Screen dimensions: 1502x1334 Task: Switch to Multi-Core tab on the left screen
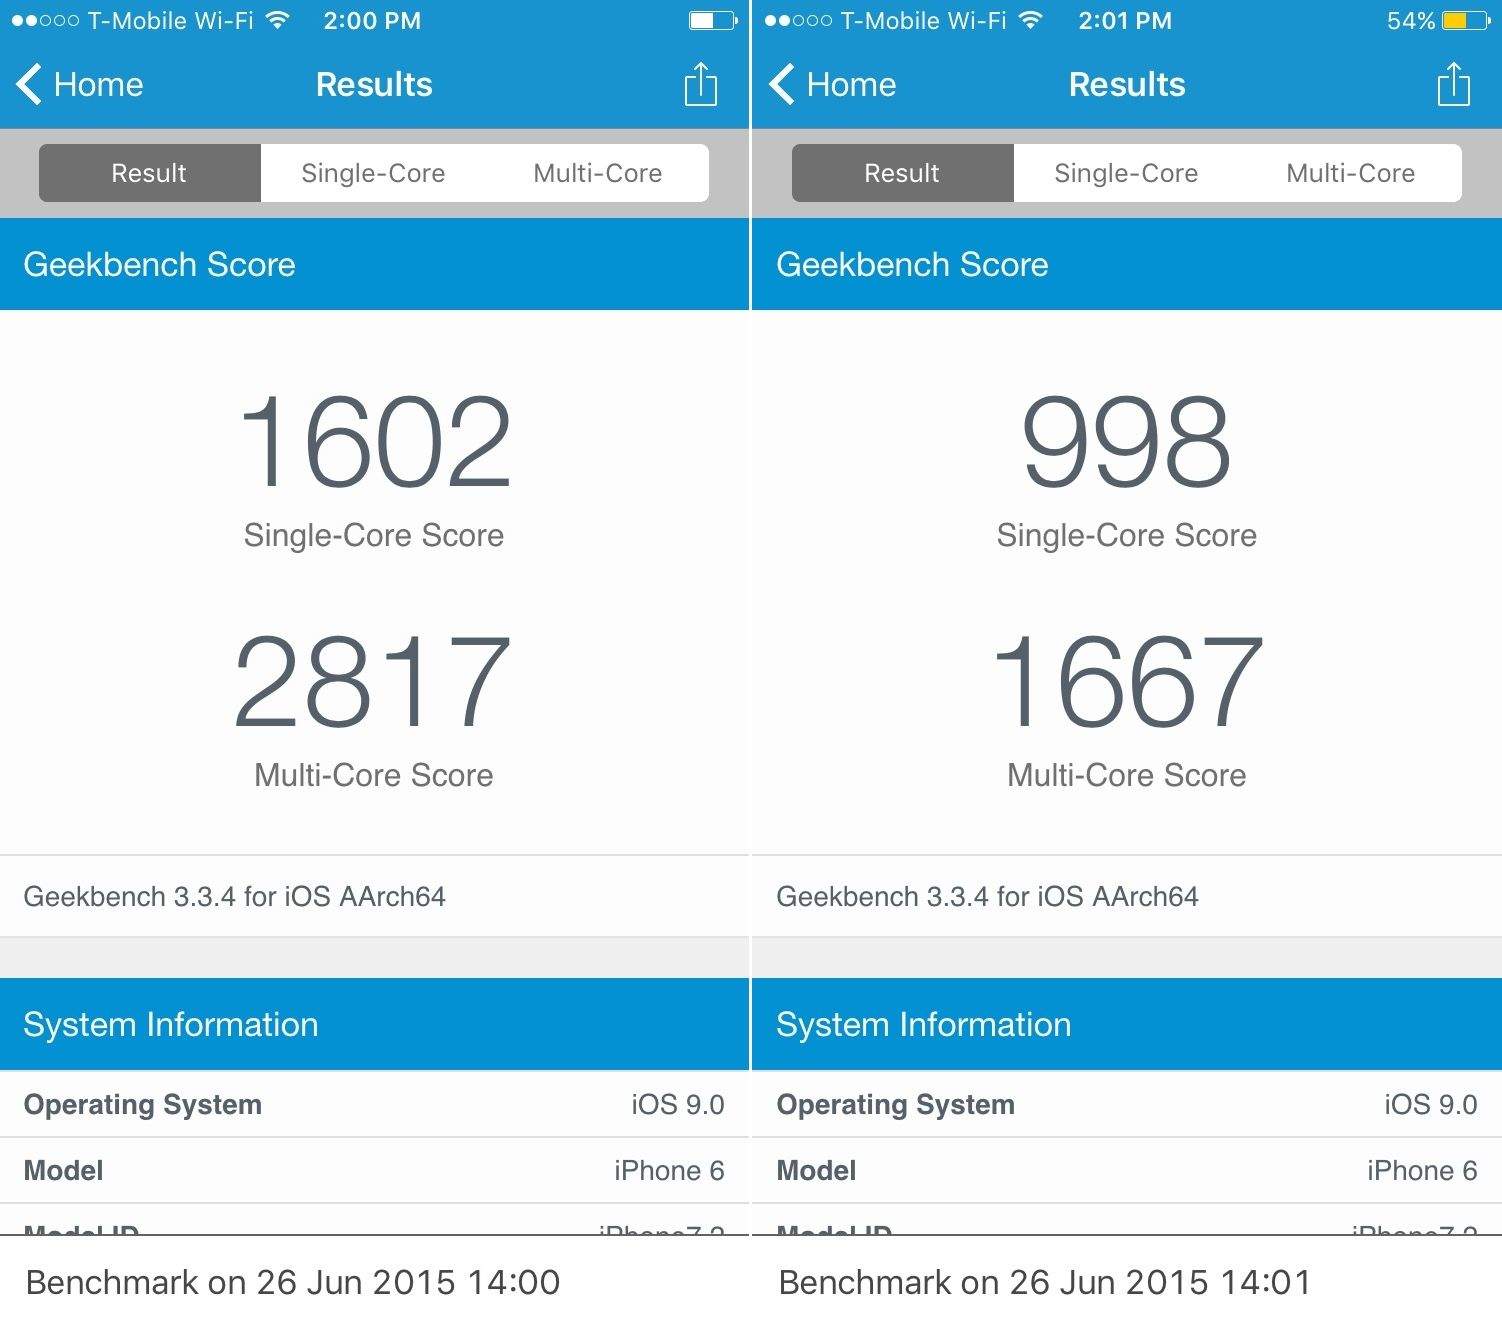coord(597,173)
